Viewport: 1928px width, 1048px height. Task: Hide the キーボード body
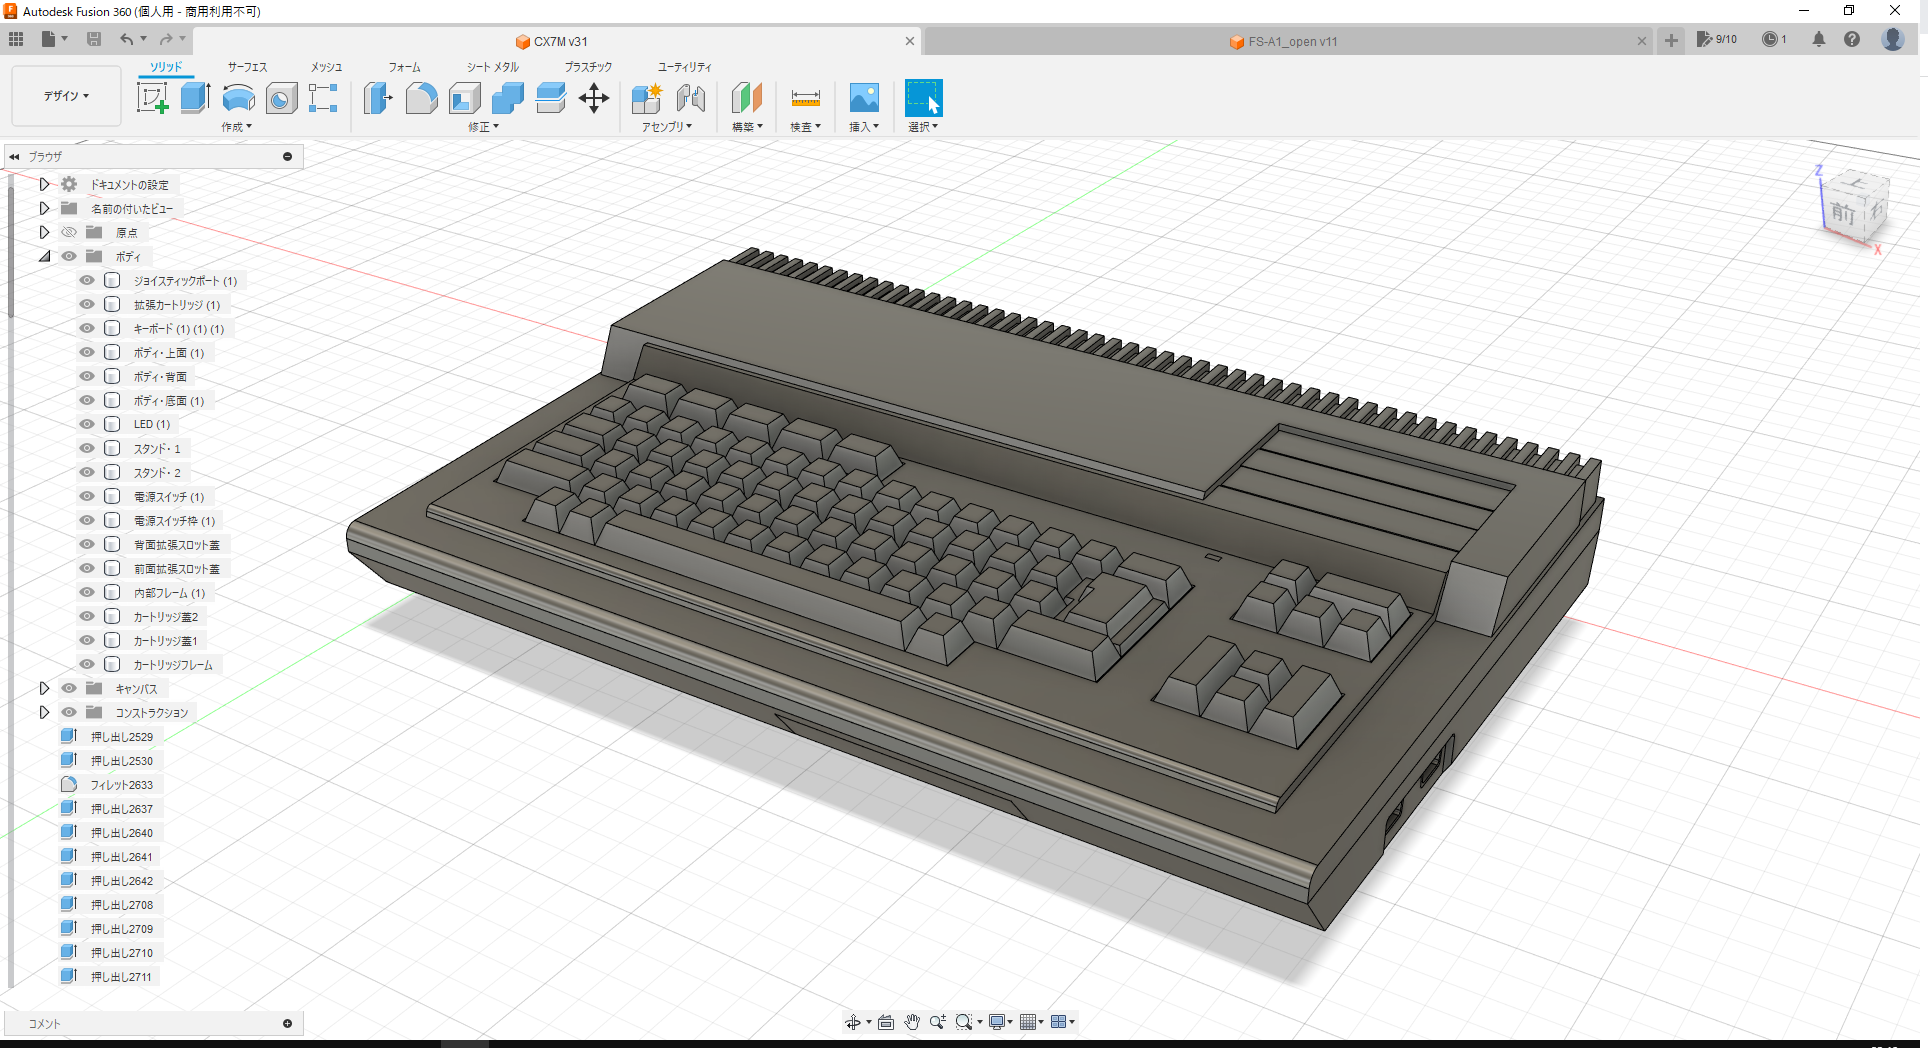coord(86,328)
